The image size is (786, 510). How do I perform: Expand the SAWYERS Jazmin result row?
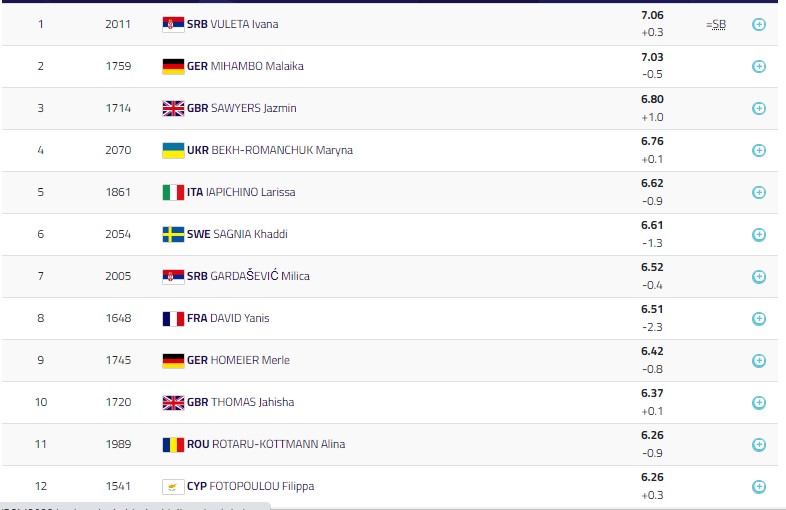(x=758, y=108)
